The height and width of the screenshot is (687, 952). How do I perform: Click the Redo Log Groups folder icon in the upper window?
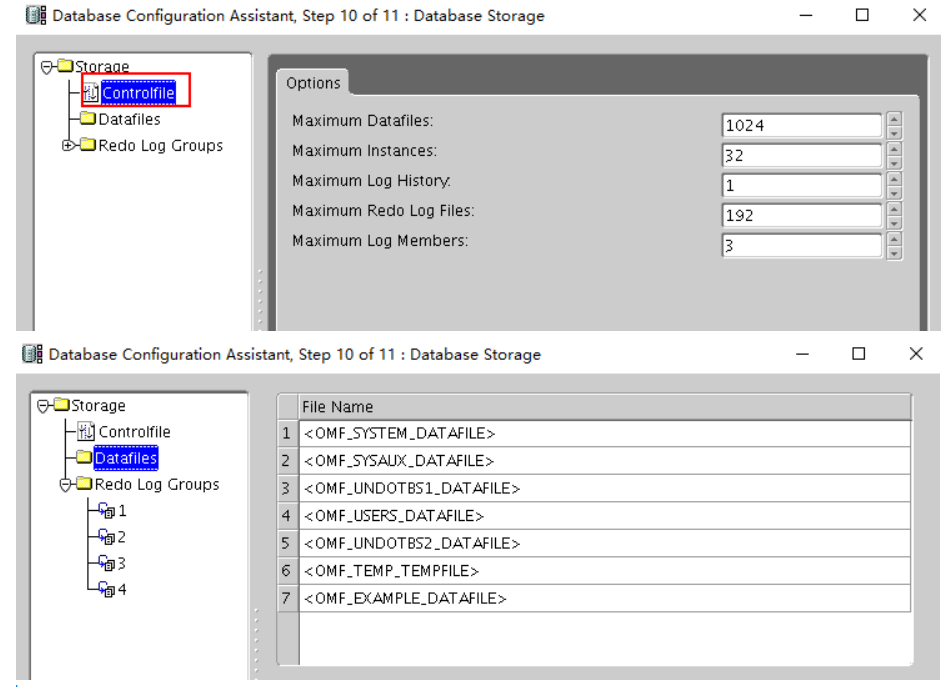coord(88,144)
